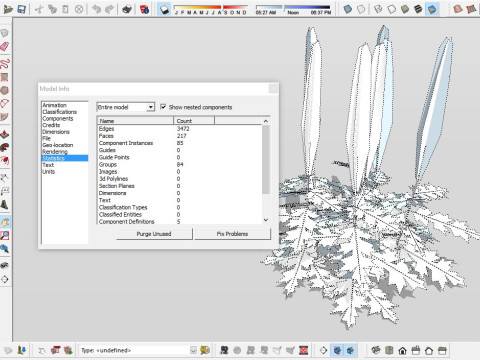Screen dimensions: 480x360
Task: Open Dimensions page in Model Info
Action: 56,132
